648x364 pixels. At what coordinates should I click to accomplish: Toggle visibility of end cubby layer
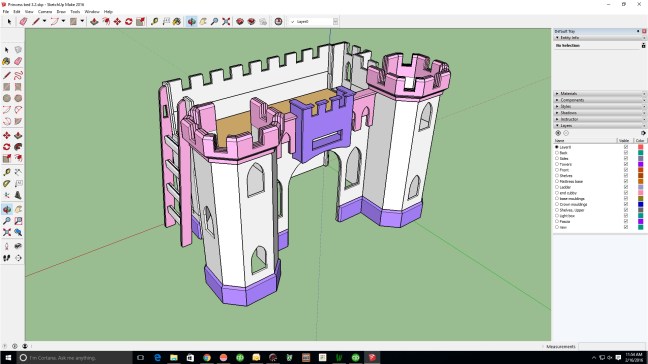tap(626, 193)
